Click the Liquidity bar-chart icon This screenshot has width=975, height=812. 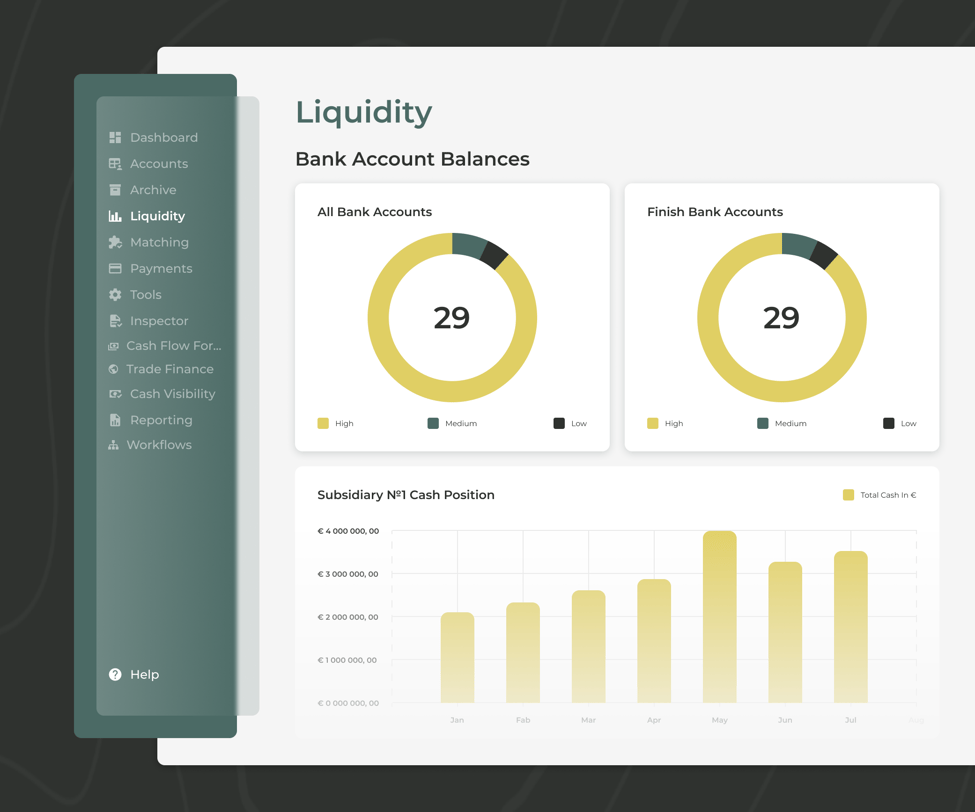tap(114, 216)
